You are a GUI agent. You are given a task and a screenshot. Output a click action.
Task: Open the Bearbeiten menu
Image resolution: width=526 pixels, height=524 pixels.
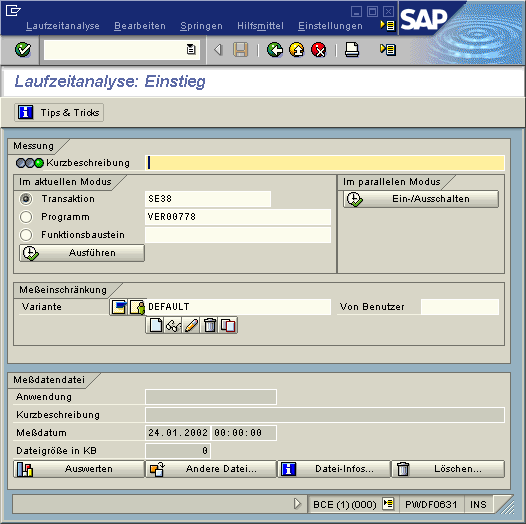(140, 26)
